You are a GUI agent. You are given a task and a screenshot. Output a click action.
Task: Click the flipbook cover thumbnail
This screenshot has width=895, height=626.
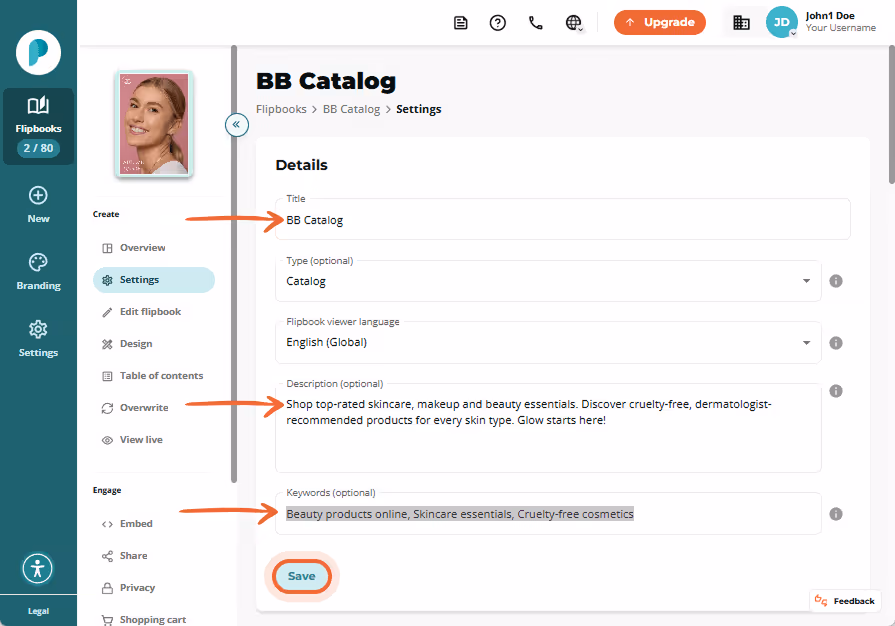click(x=154, y=124)
